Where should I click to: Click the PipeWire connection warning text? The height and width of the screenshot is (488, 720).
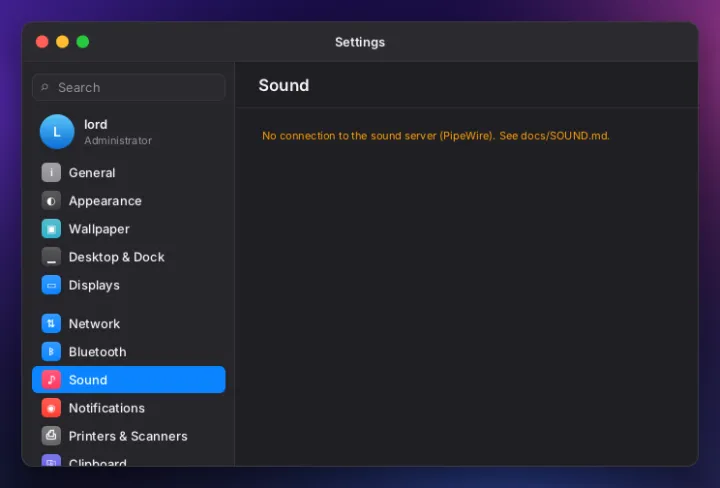pyautogui.click(x=436, y=136)
